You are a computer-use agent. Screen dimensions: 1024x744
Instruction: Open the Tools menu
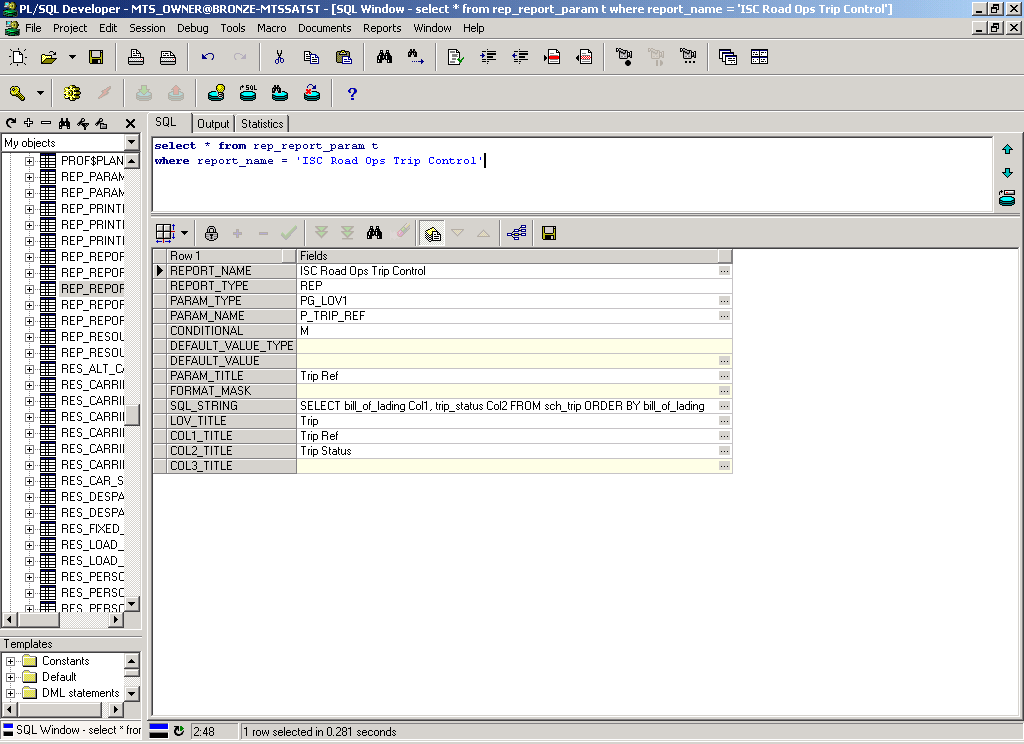232,28
